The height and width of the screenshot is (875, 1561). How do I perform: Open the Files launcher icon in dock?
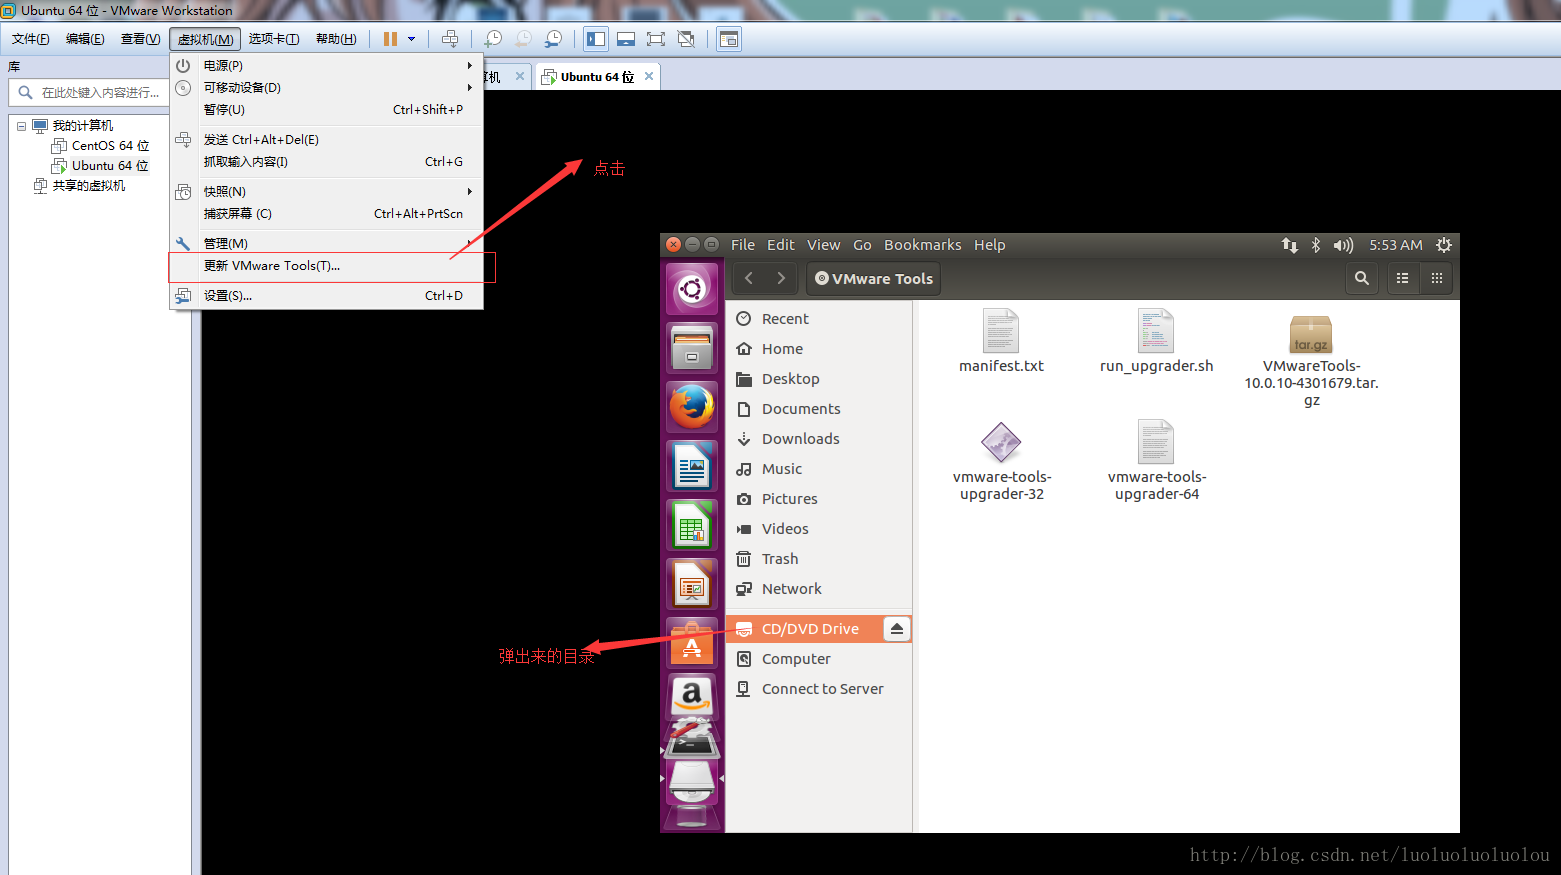[x=692, y=348]
